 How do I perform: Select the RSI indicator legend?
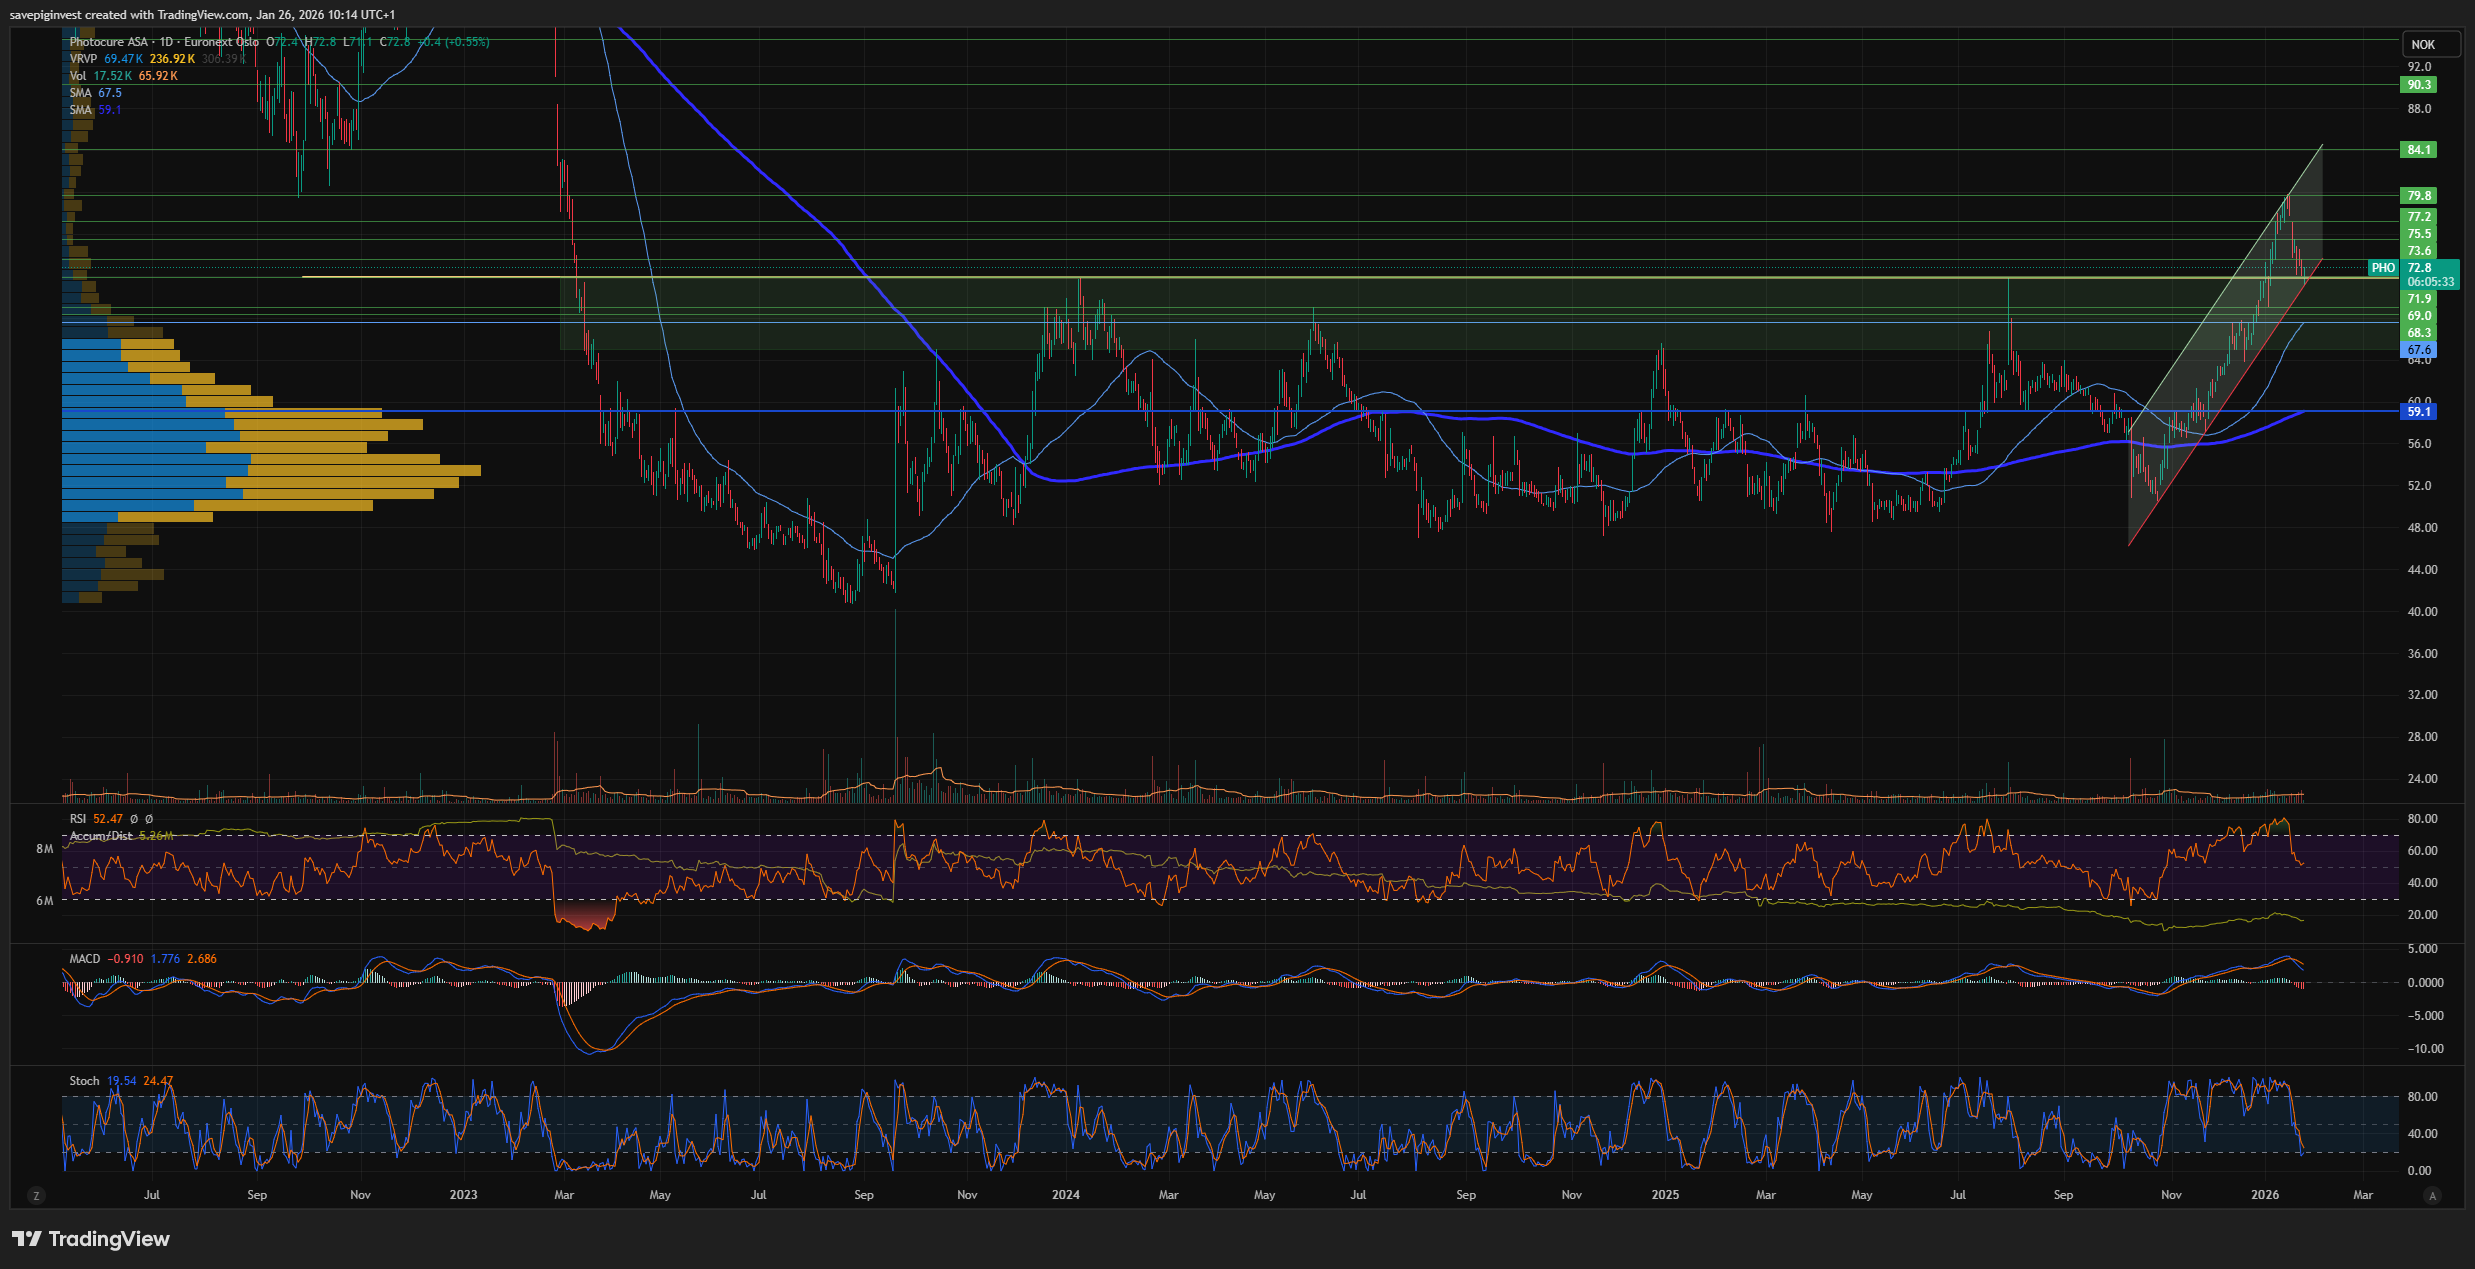point(78,819)
